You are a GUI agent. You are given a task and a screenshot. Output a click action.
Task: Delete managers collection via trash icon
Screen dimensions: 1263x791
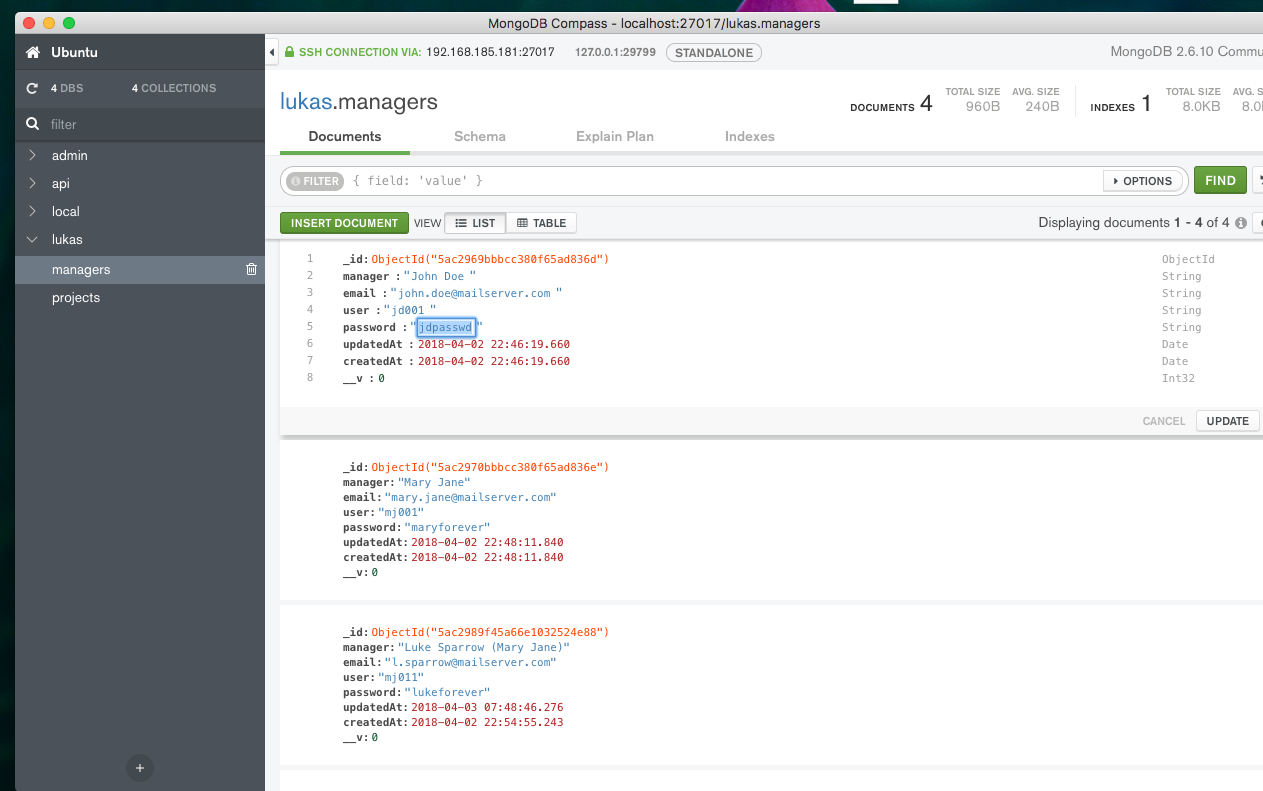[x=251, y=269]
